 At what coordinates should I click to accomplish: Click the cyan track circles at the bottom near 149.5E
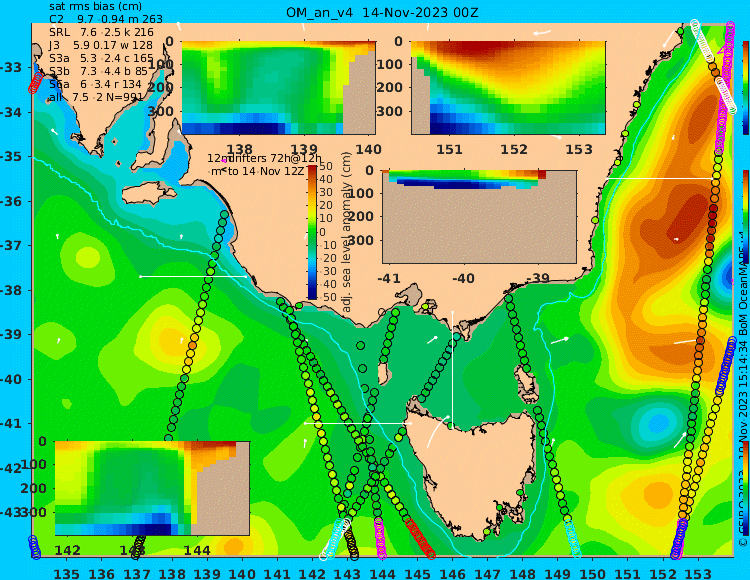572,539
